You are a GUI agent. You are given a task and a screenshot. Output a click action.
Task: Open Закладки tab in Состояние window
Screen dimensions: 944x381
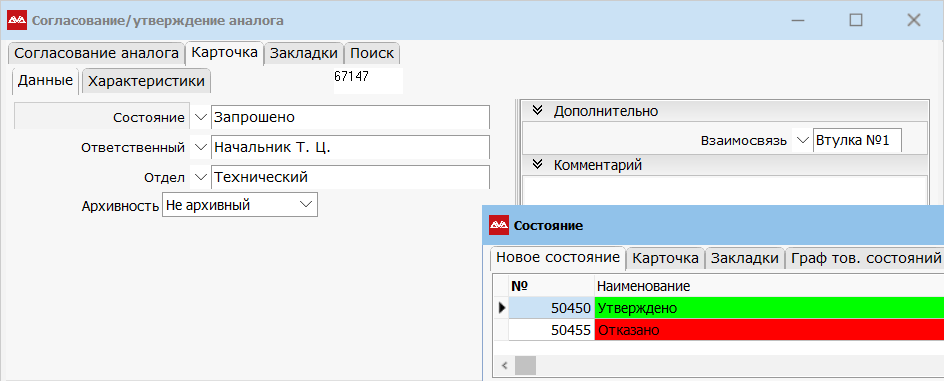tap(745, 259)
